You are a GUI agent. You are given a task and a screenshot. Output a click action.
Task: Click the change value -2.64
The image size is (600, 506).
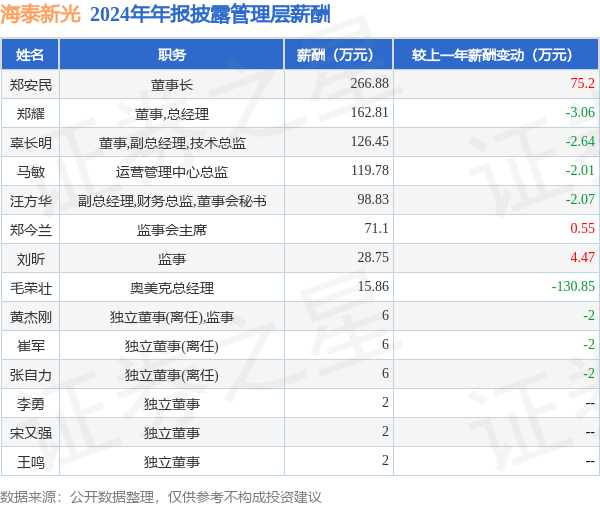click(x=580, y=141)
